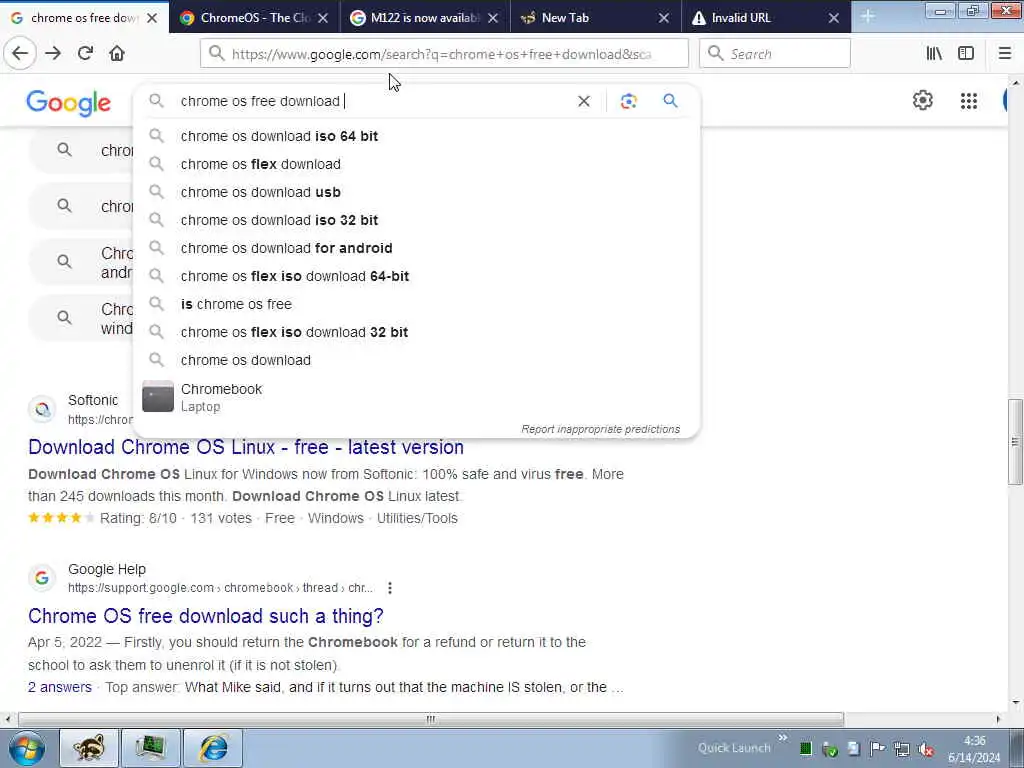Open the hamburger application menu
The image size is (1024, 768).
[x=1005, y=54]
